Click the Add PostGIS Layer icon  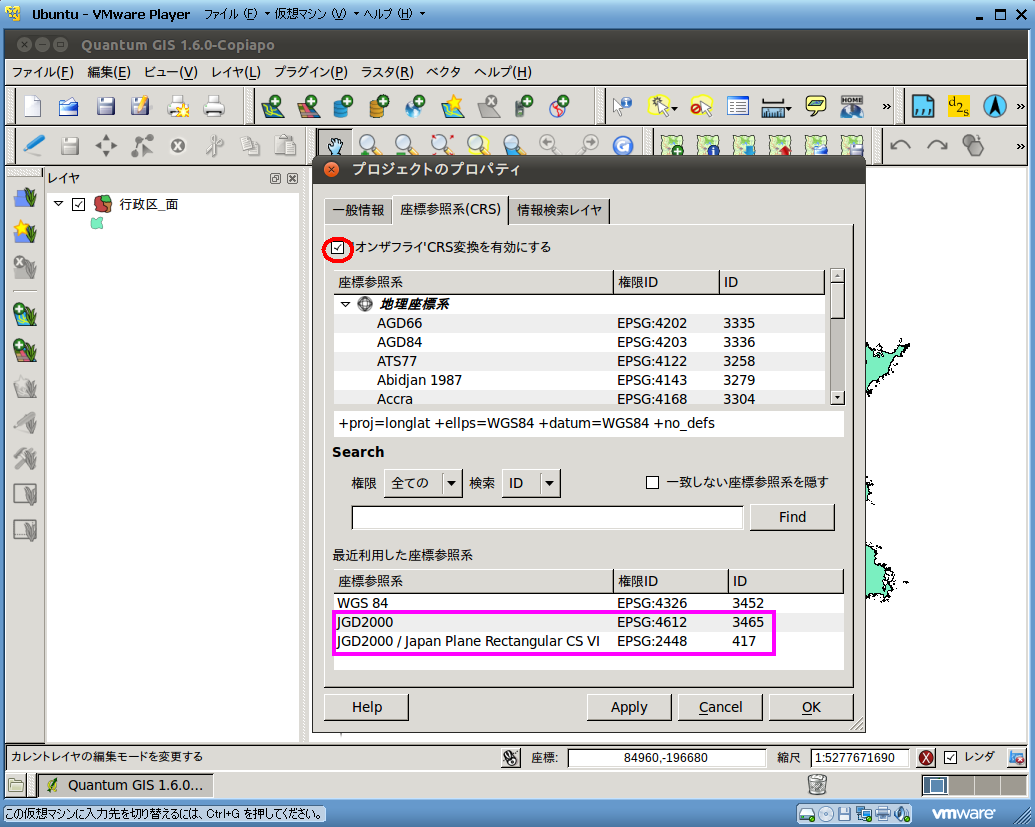343,106
